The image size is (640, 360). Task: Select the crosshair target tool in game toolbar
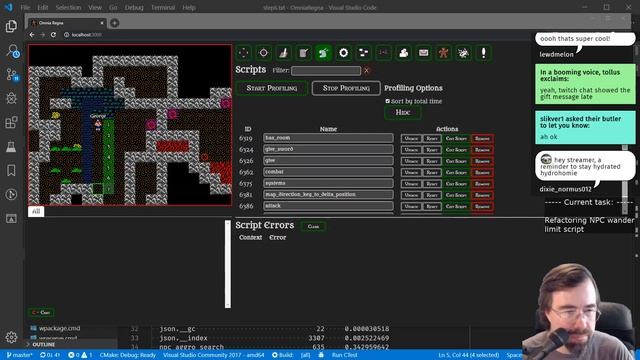point(263,53)
